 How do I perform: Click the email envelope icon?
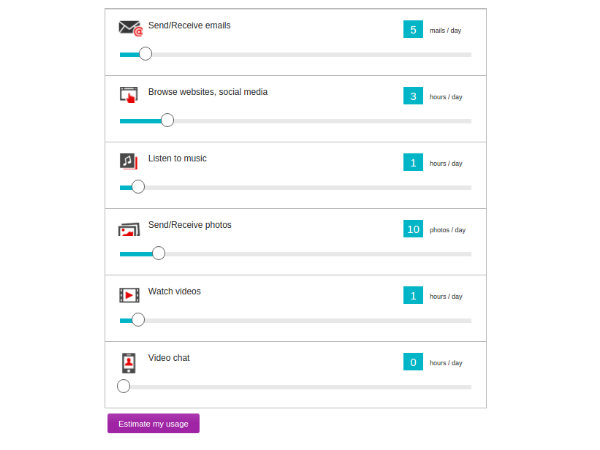(x=130, y=29)
